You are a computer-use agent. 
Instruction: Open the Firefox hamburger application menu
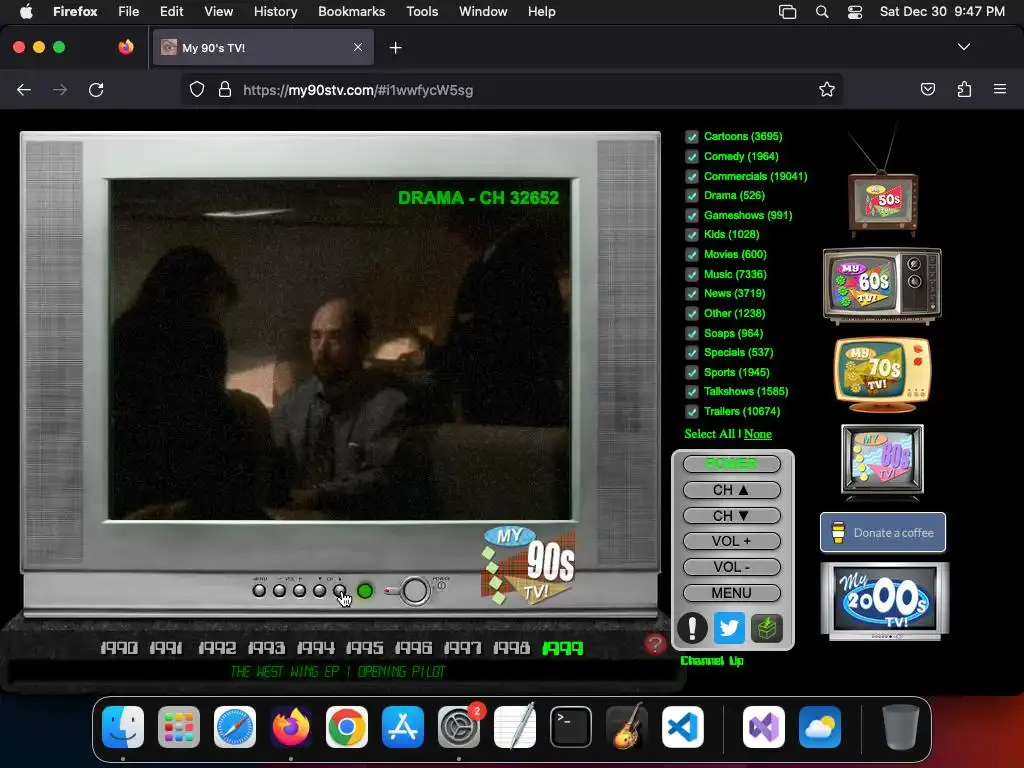pos(1000,89)
